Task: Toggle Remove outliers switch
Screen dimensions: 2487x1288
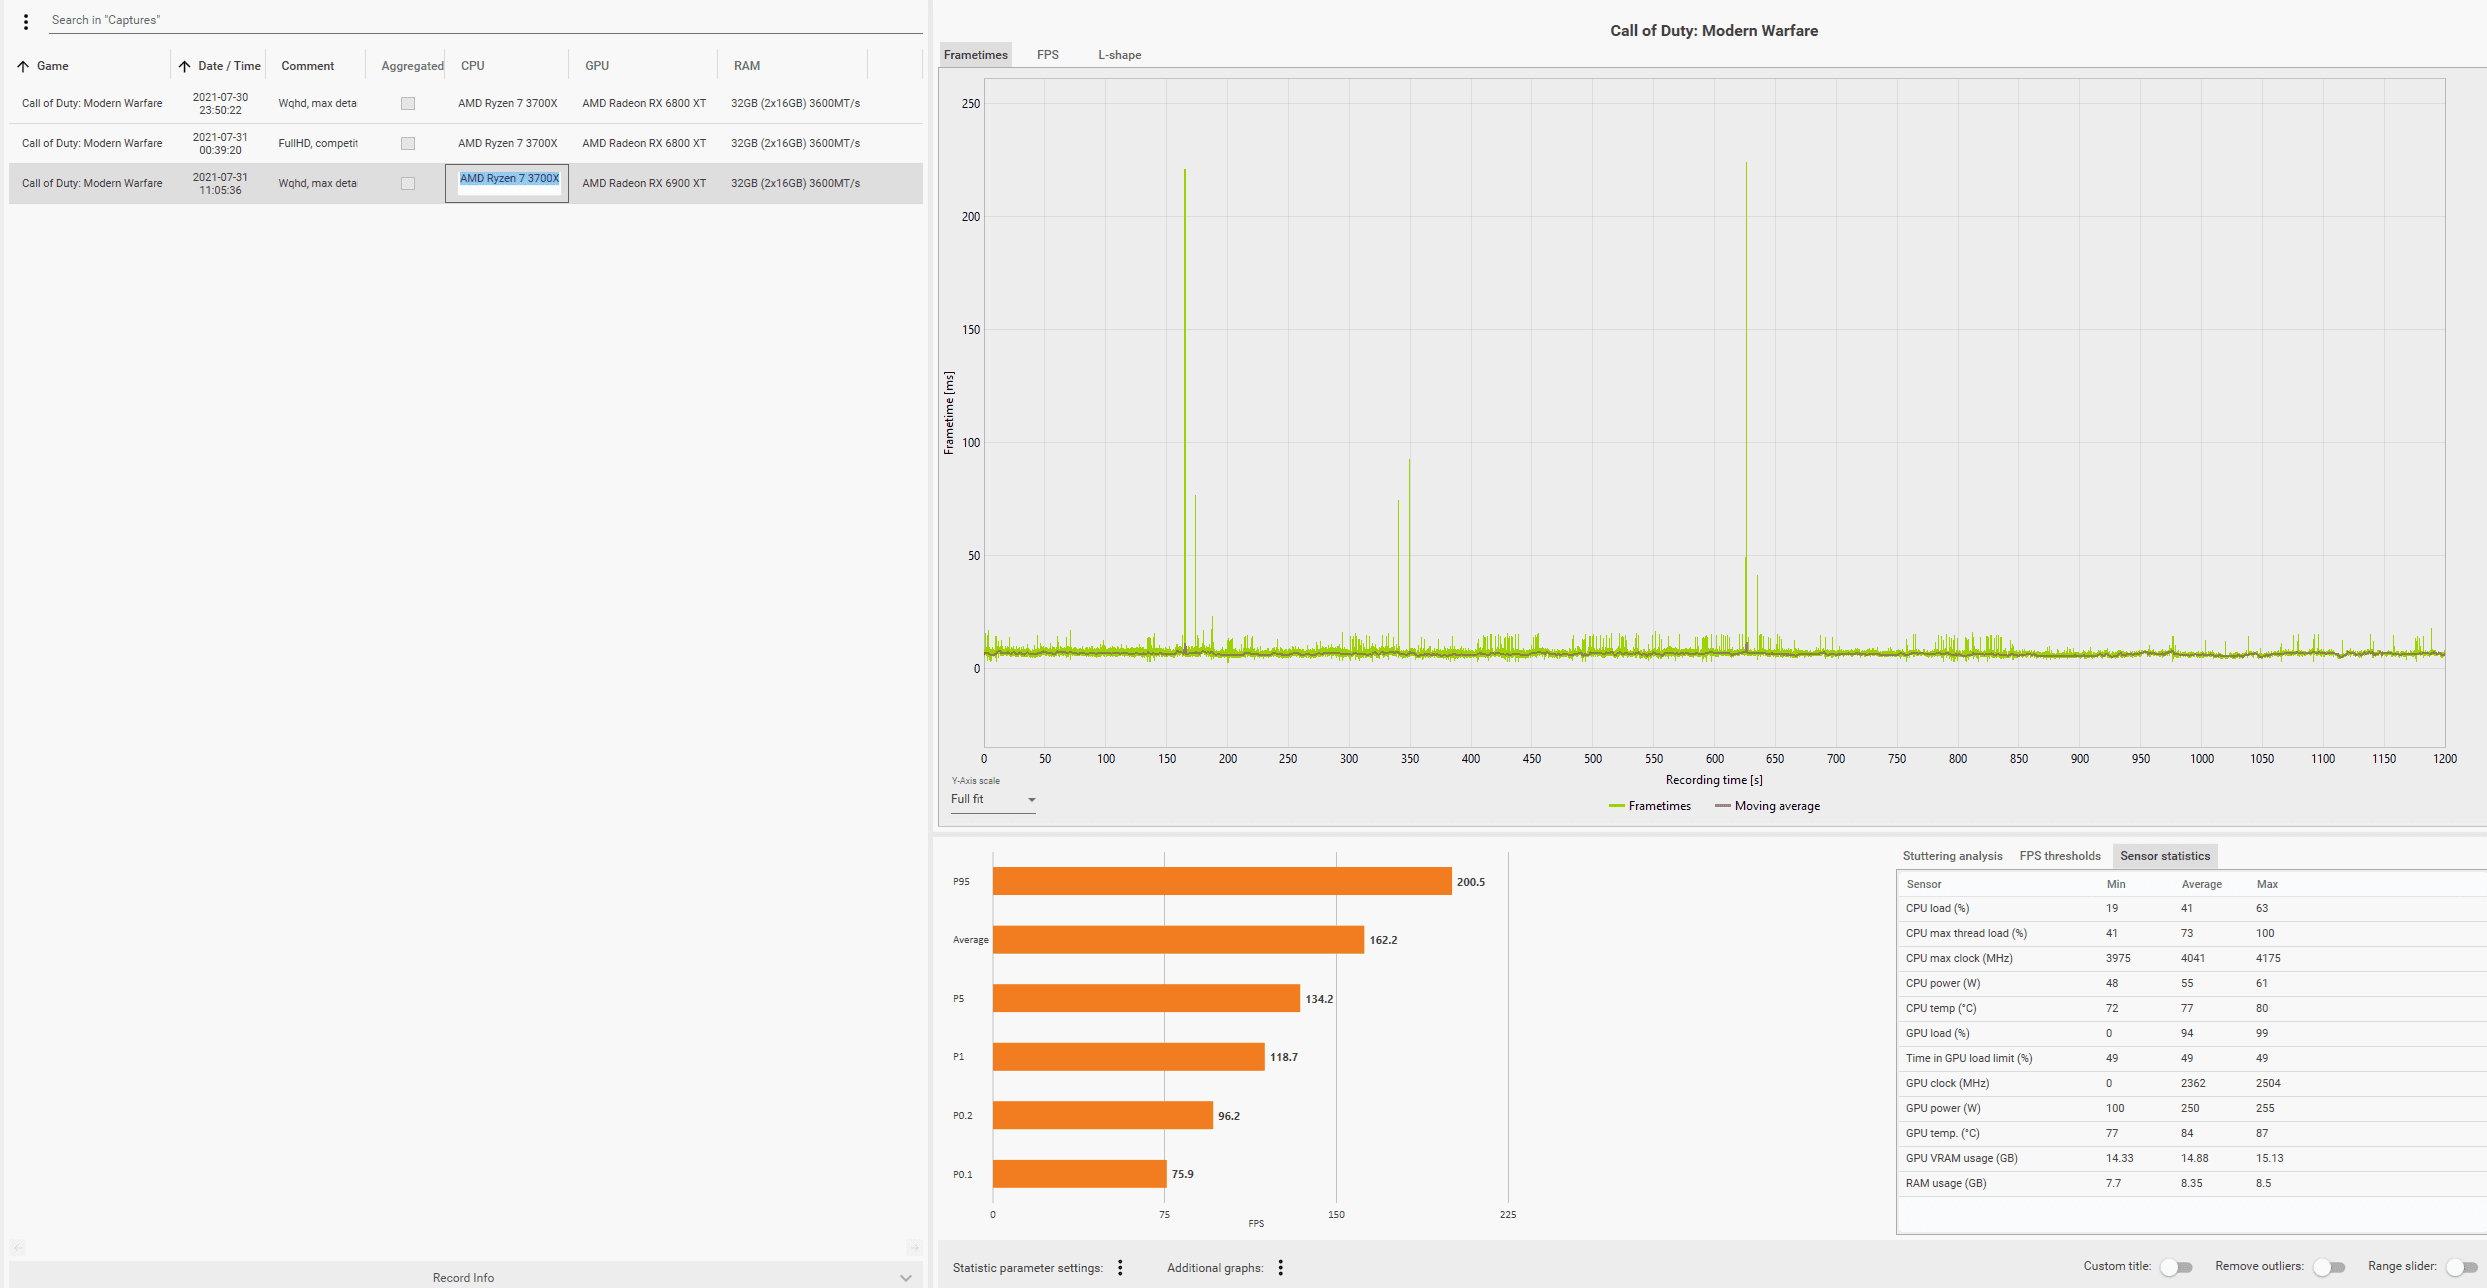Action: pos(2329,1267)
